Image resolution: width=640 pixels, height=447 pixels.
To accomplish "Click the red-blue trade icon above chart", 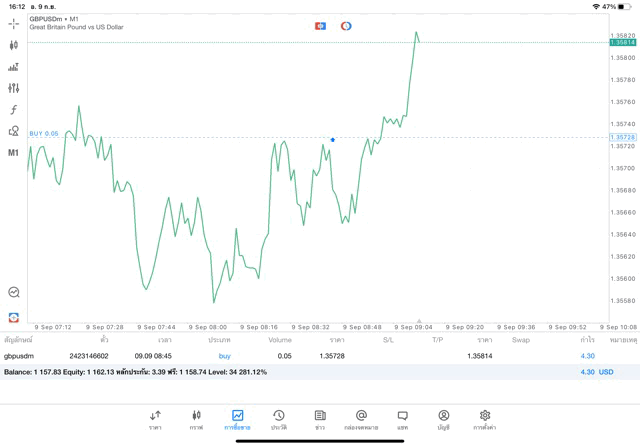I will (x=320, y=26).
